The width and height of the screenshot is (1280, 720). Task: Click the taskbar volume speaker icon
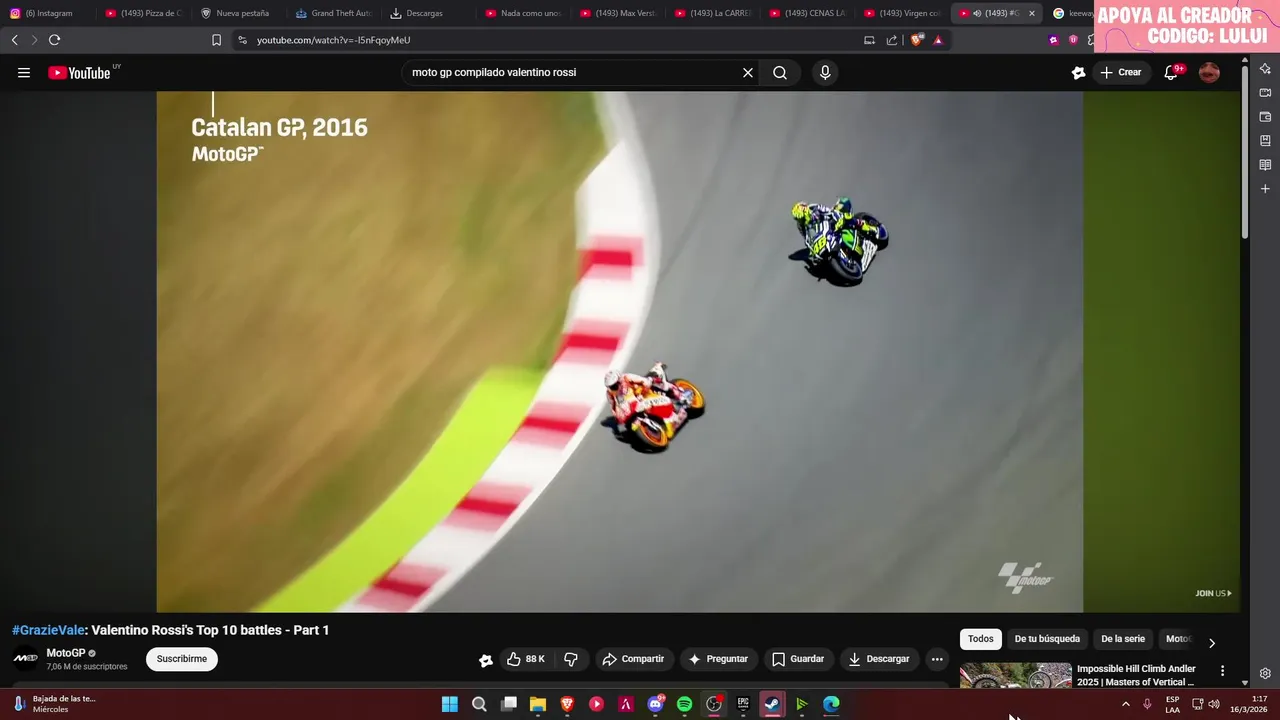pos(1214,704)
